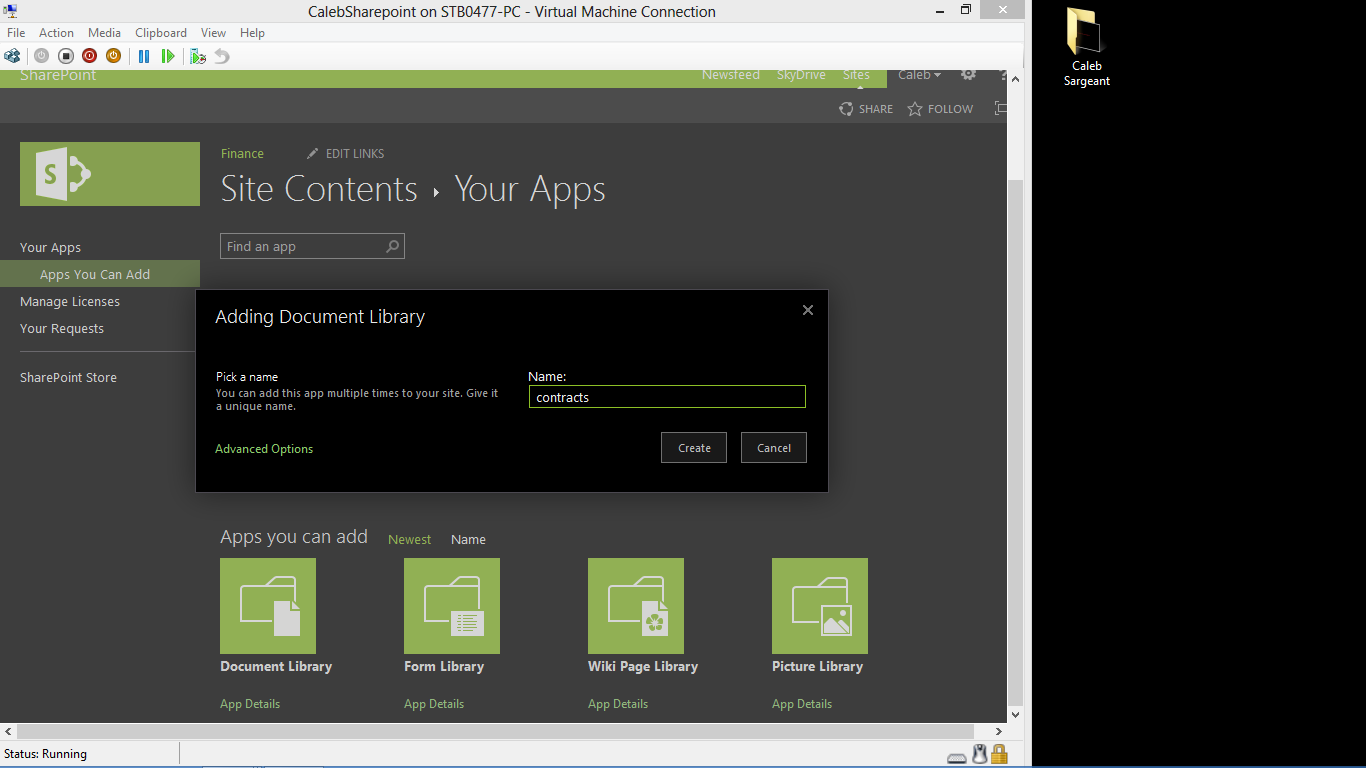Click the Ctrl+Alt+Delete toolbar icon
This screenshot has width=1366, height=768.
12,56
